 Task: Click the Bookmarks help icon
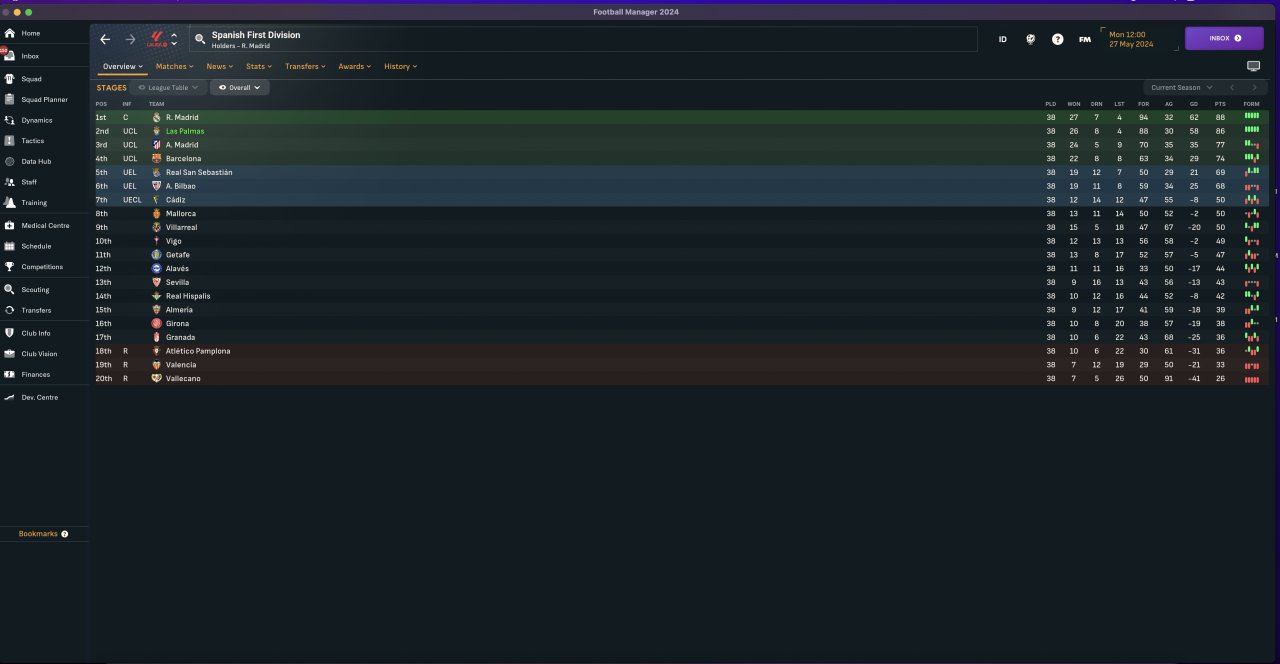tap(65, 534)
